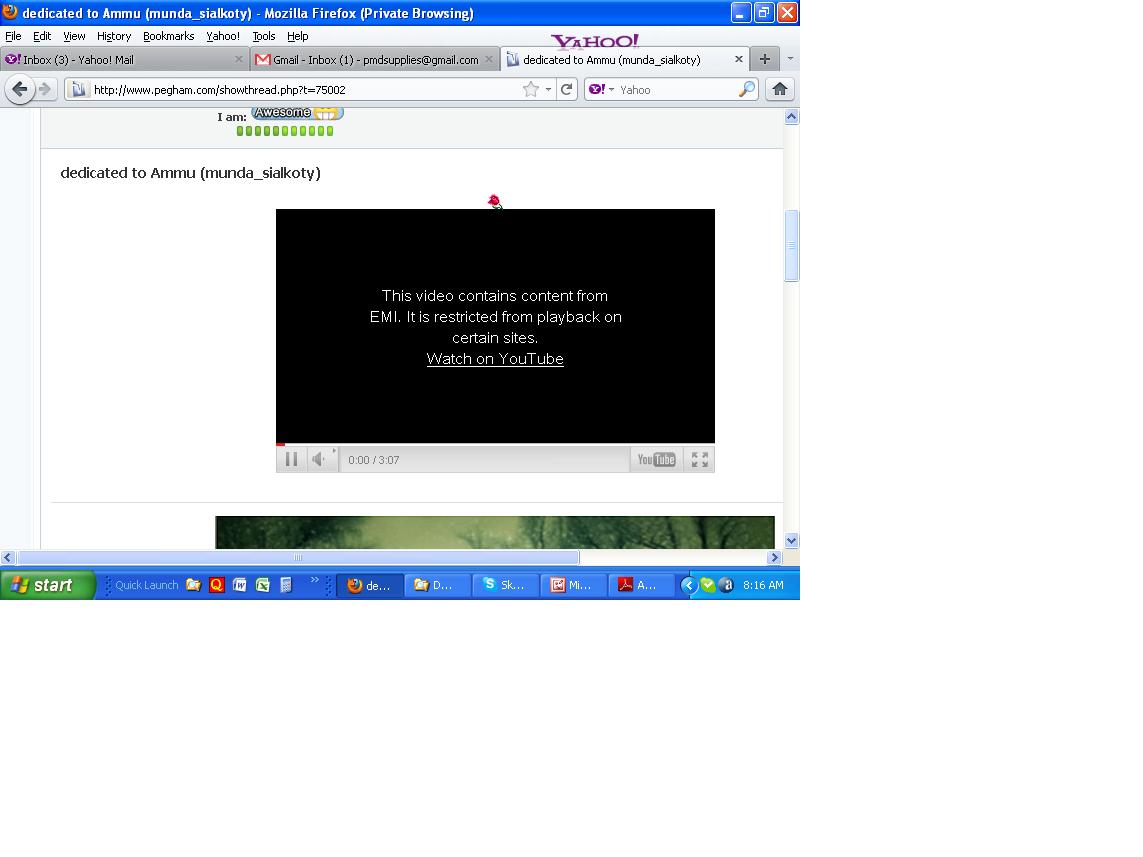Viewport: 1143px width, 857px height.
Task: Open the folder icon in Quick Launch
Action: point(193,584)
